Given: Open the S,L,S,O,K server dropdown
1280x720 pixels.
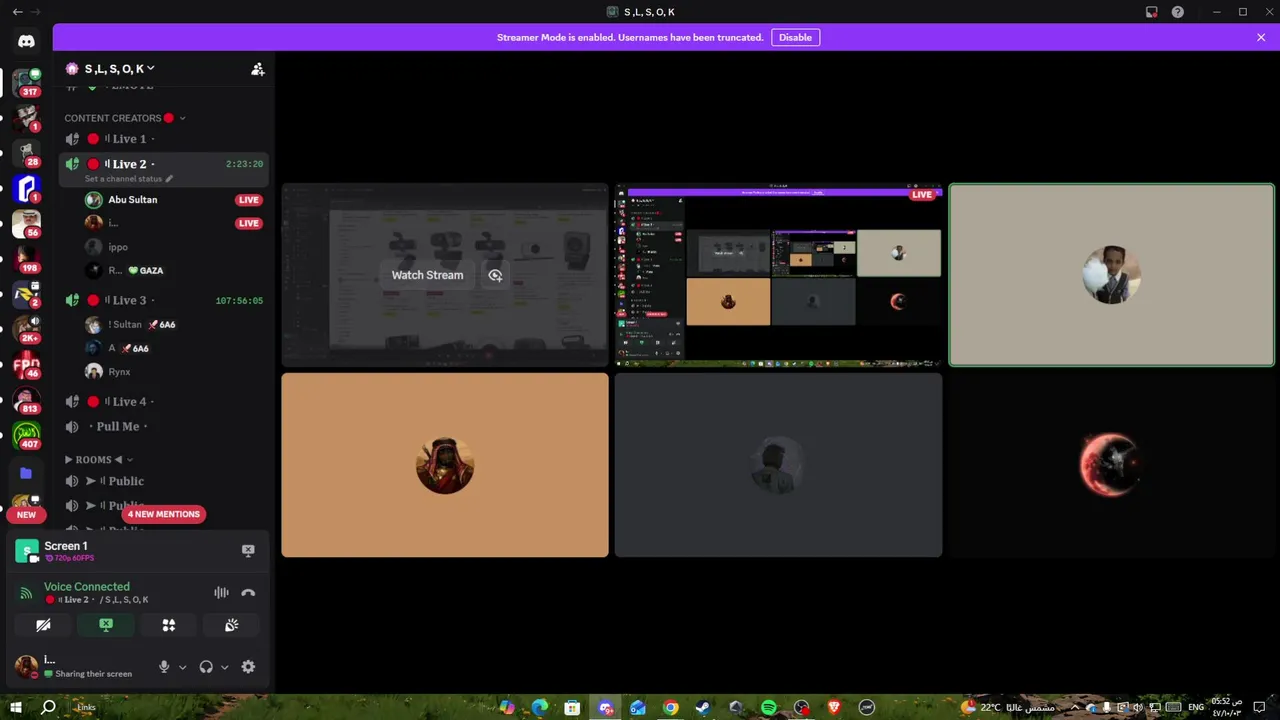Looking at the screenshot, I should pyautogui.click(x=120, y=69).
